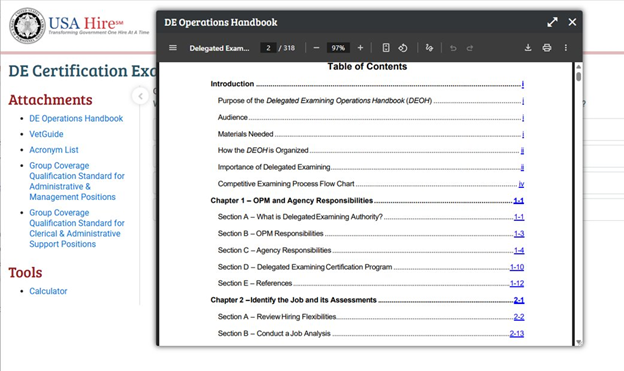624x371 pixels.
Task: Open the Acronym List attachment
Action: point(54,150)
